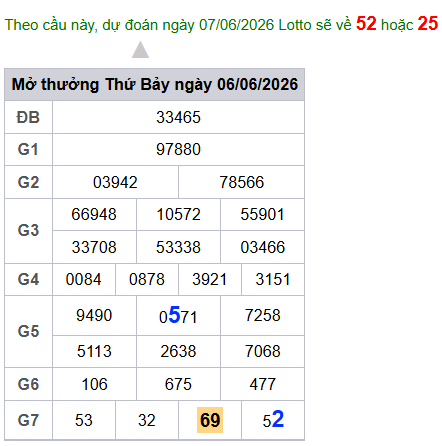Screen dimensions: 442x446
Task: Select the highlighted G7 number 69
Action: 210,420
